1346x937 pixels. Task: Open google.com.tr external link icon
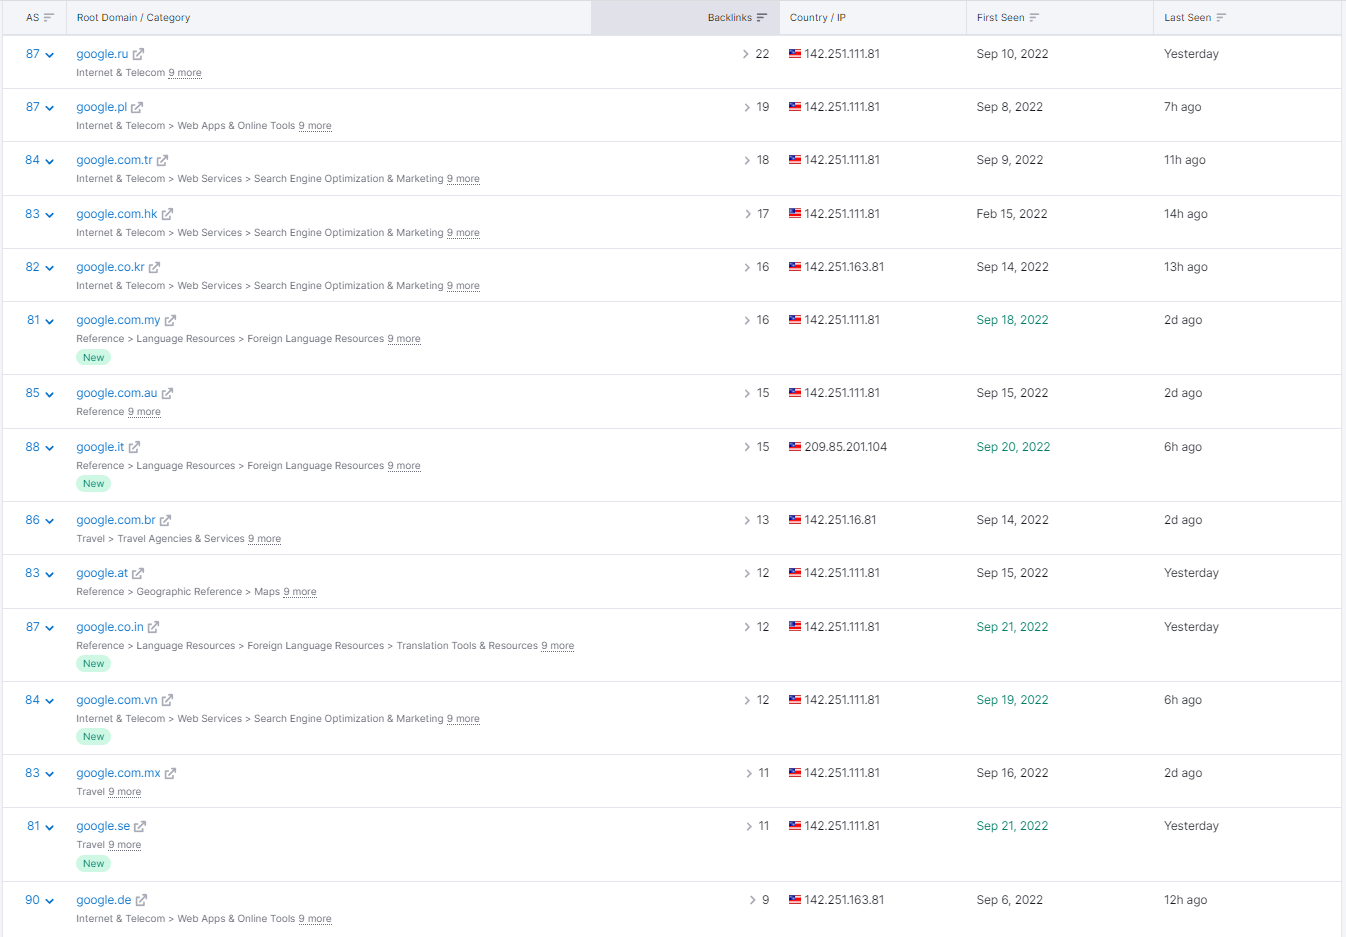tap(162, 160)
